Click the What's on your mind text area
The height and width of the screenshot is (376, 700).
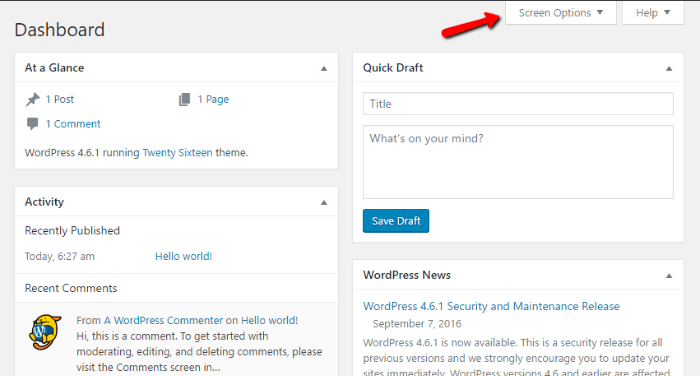[x=518, y=162]
